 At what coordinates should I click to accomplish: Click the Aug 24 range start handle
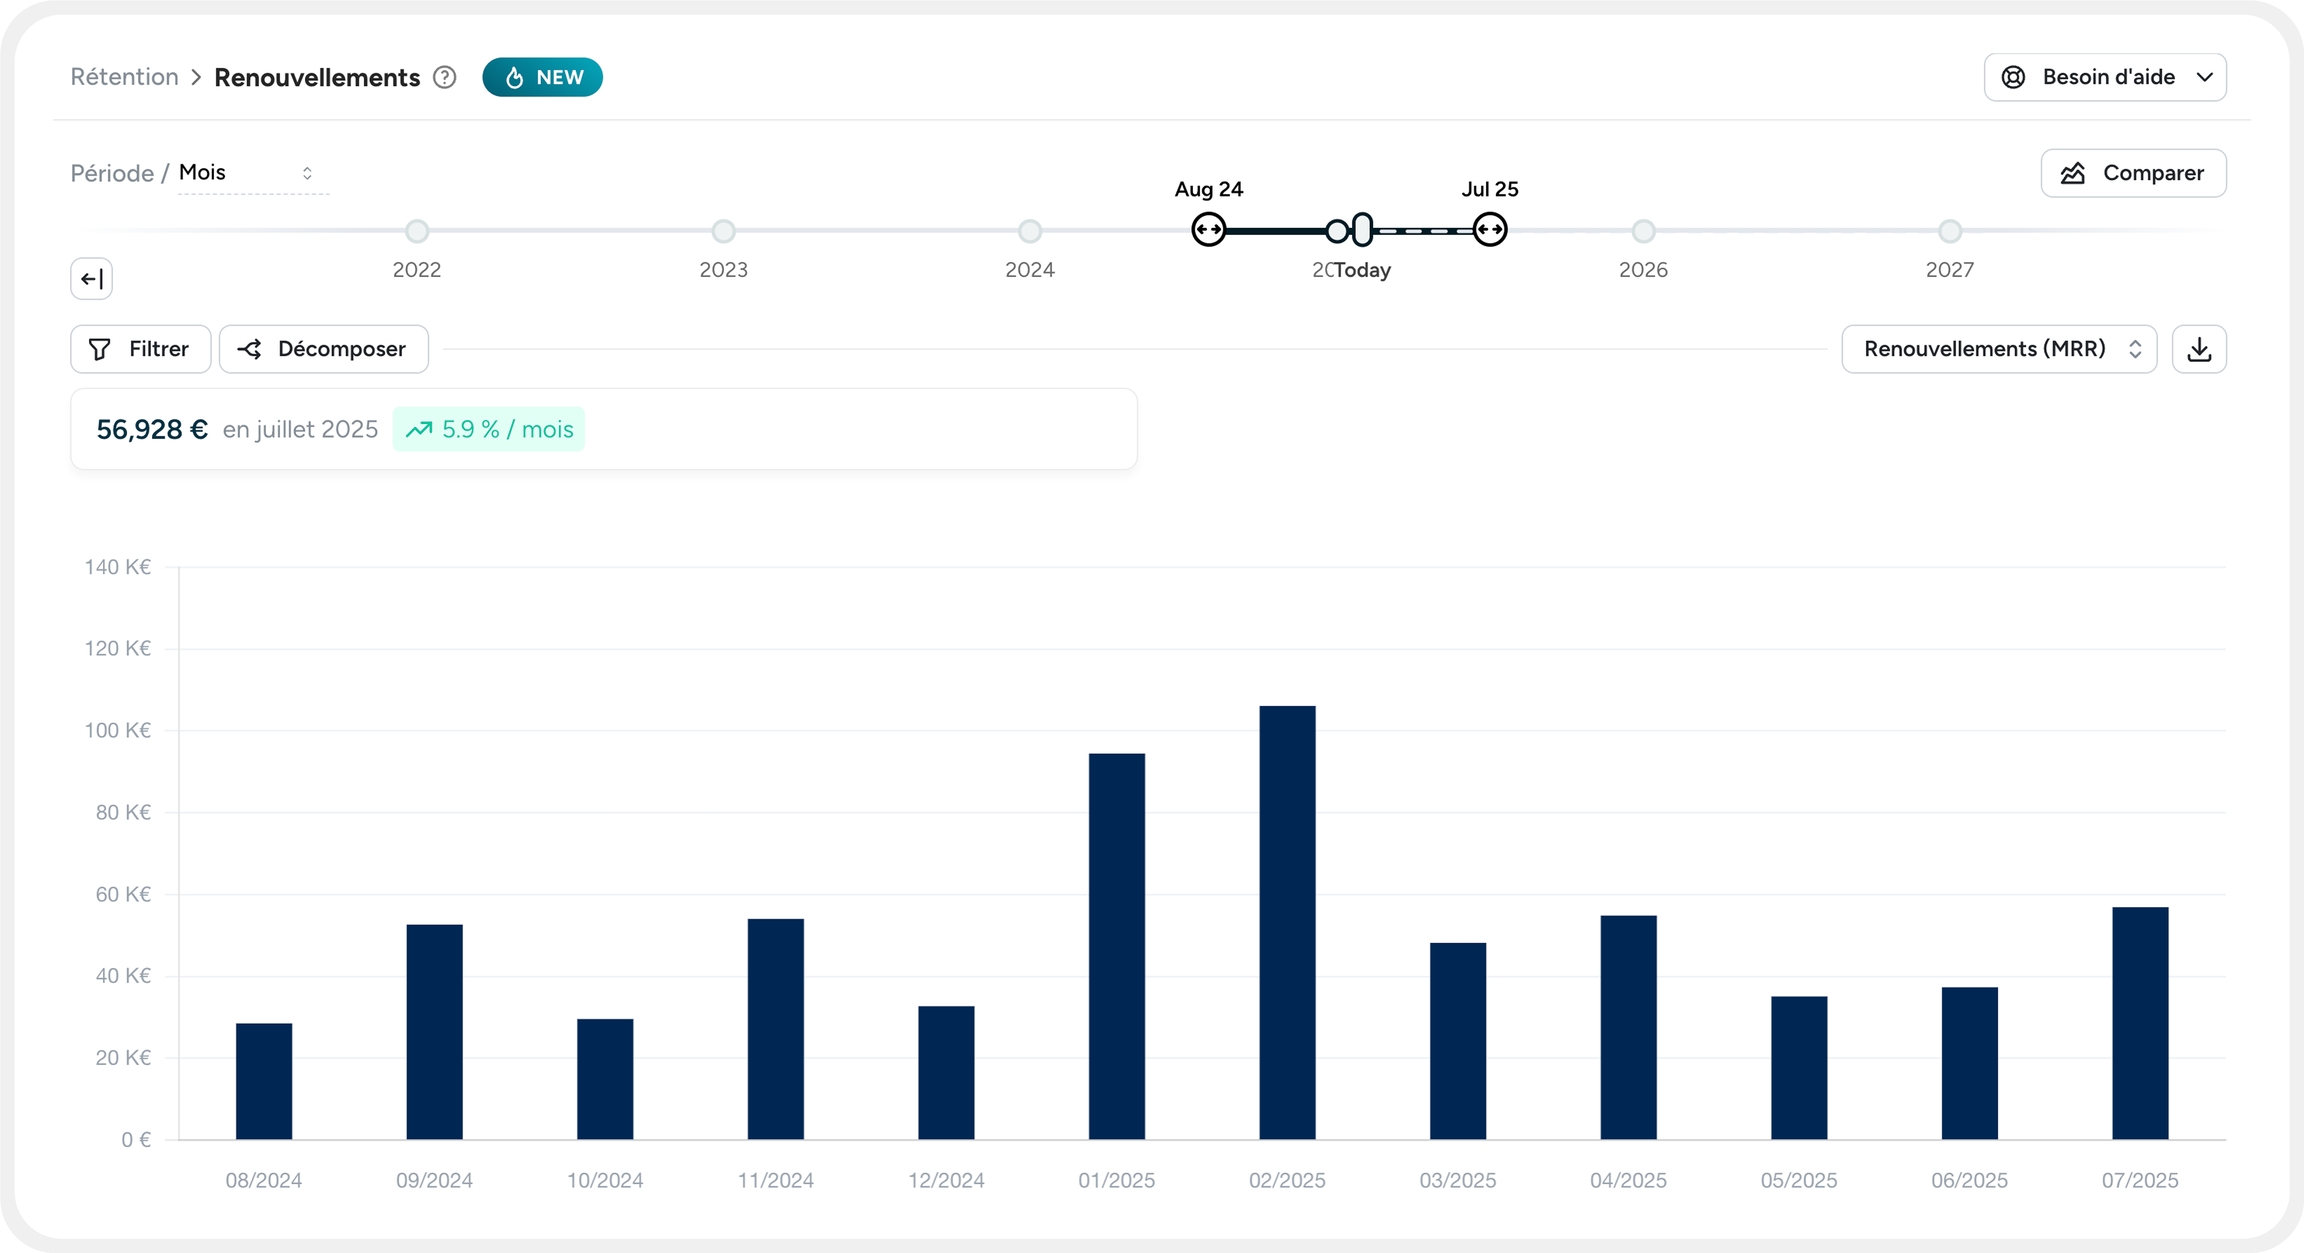tap(1208, 230)
